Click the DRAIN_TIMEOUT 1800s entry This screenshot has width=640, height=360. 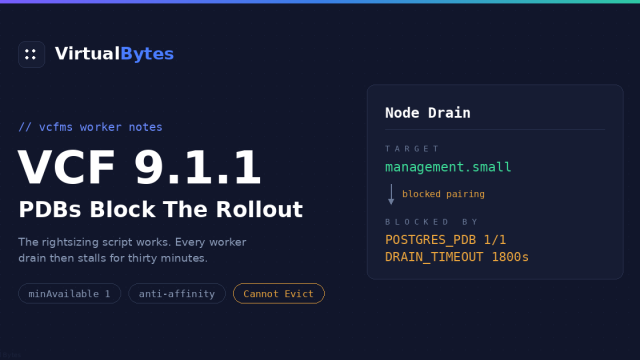(x=457, y=257)
